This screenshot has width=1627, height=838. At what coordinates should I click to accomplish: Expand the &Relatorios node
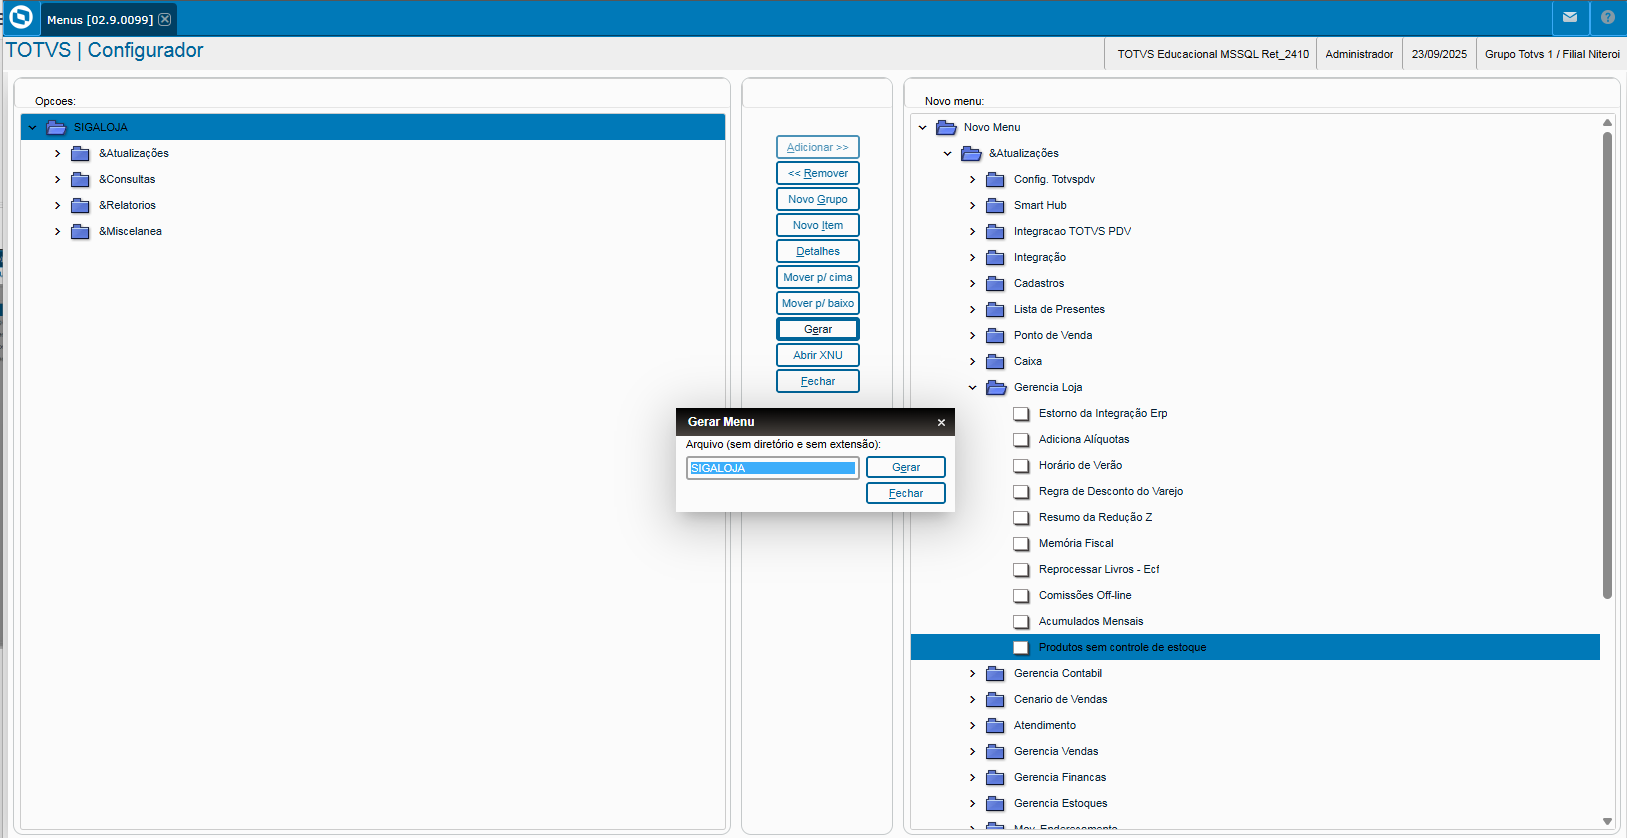(58, 206)
